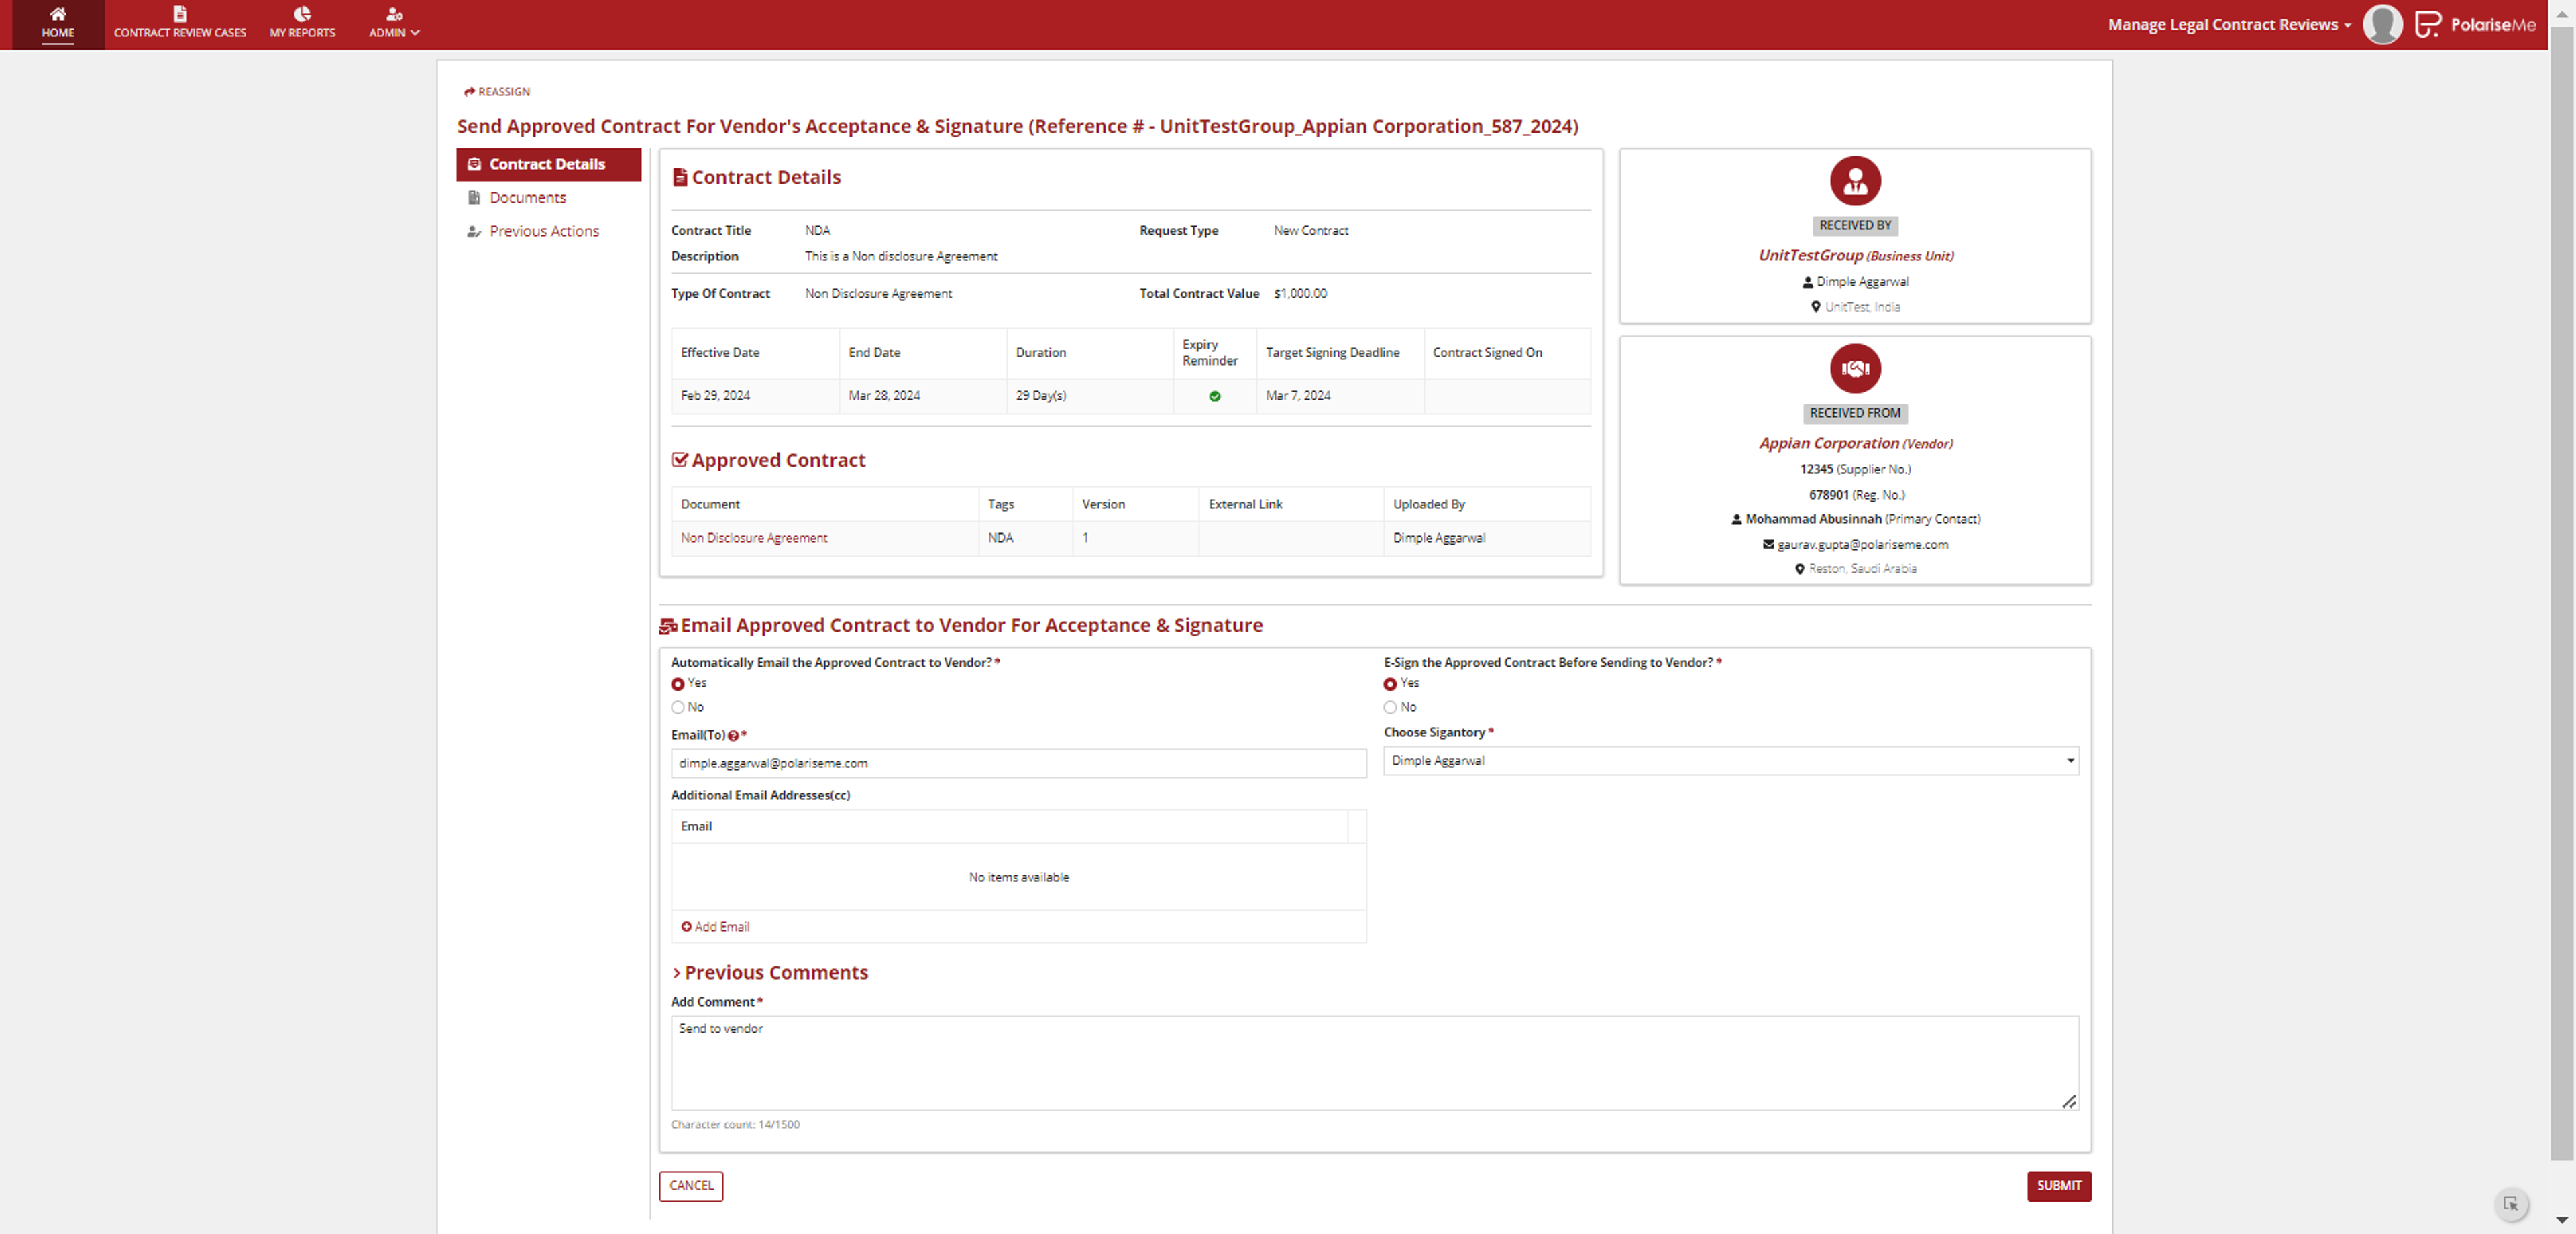Click the $1,000.00 contract value
The height and width of the screenshot is (1234, 2576).
[x=1300, y=294]
